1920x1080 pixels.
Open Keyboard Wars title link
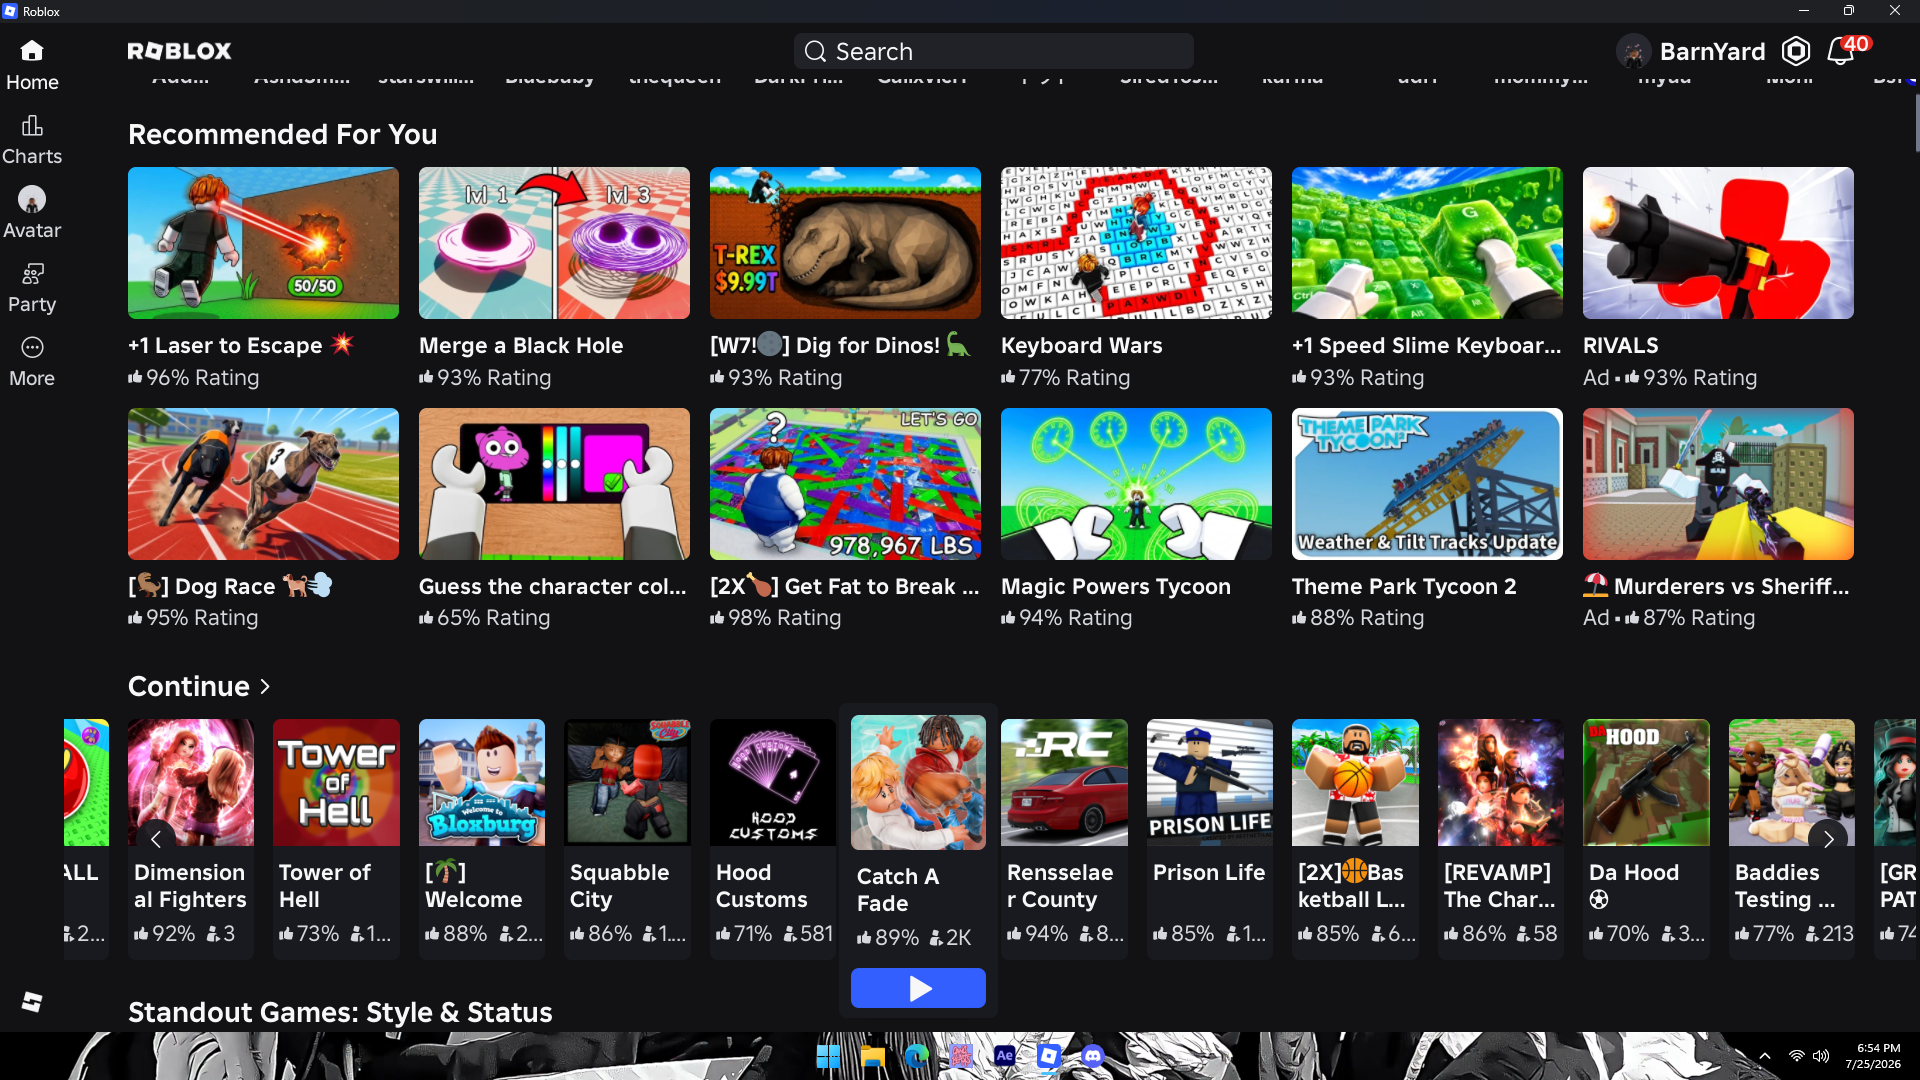(1081, 346)
